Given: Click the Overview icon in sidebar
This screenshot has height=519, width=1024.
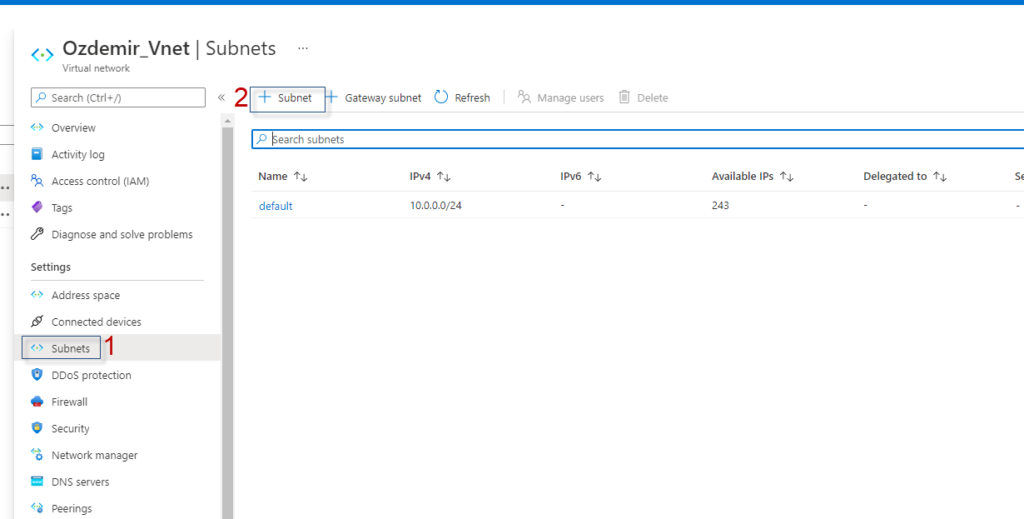Looking at the screenshot, I should pos(37,127).
